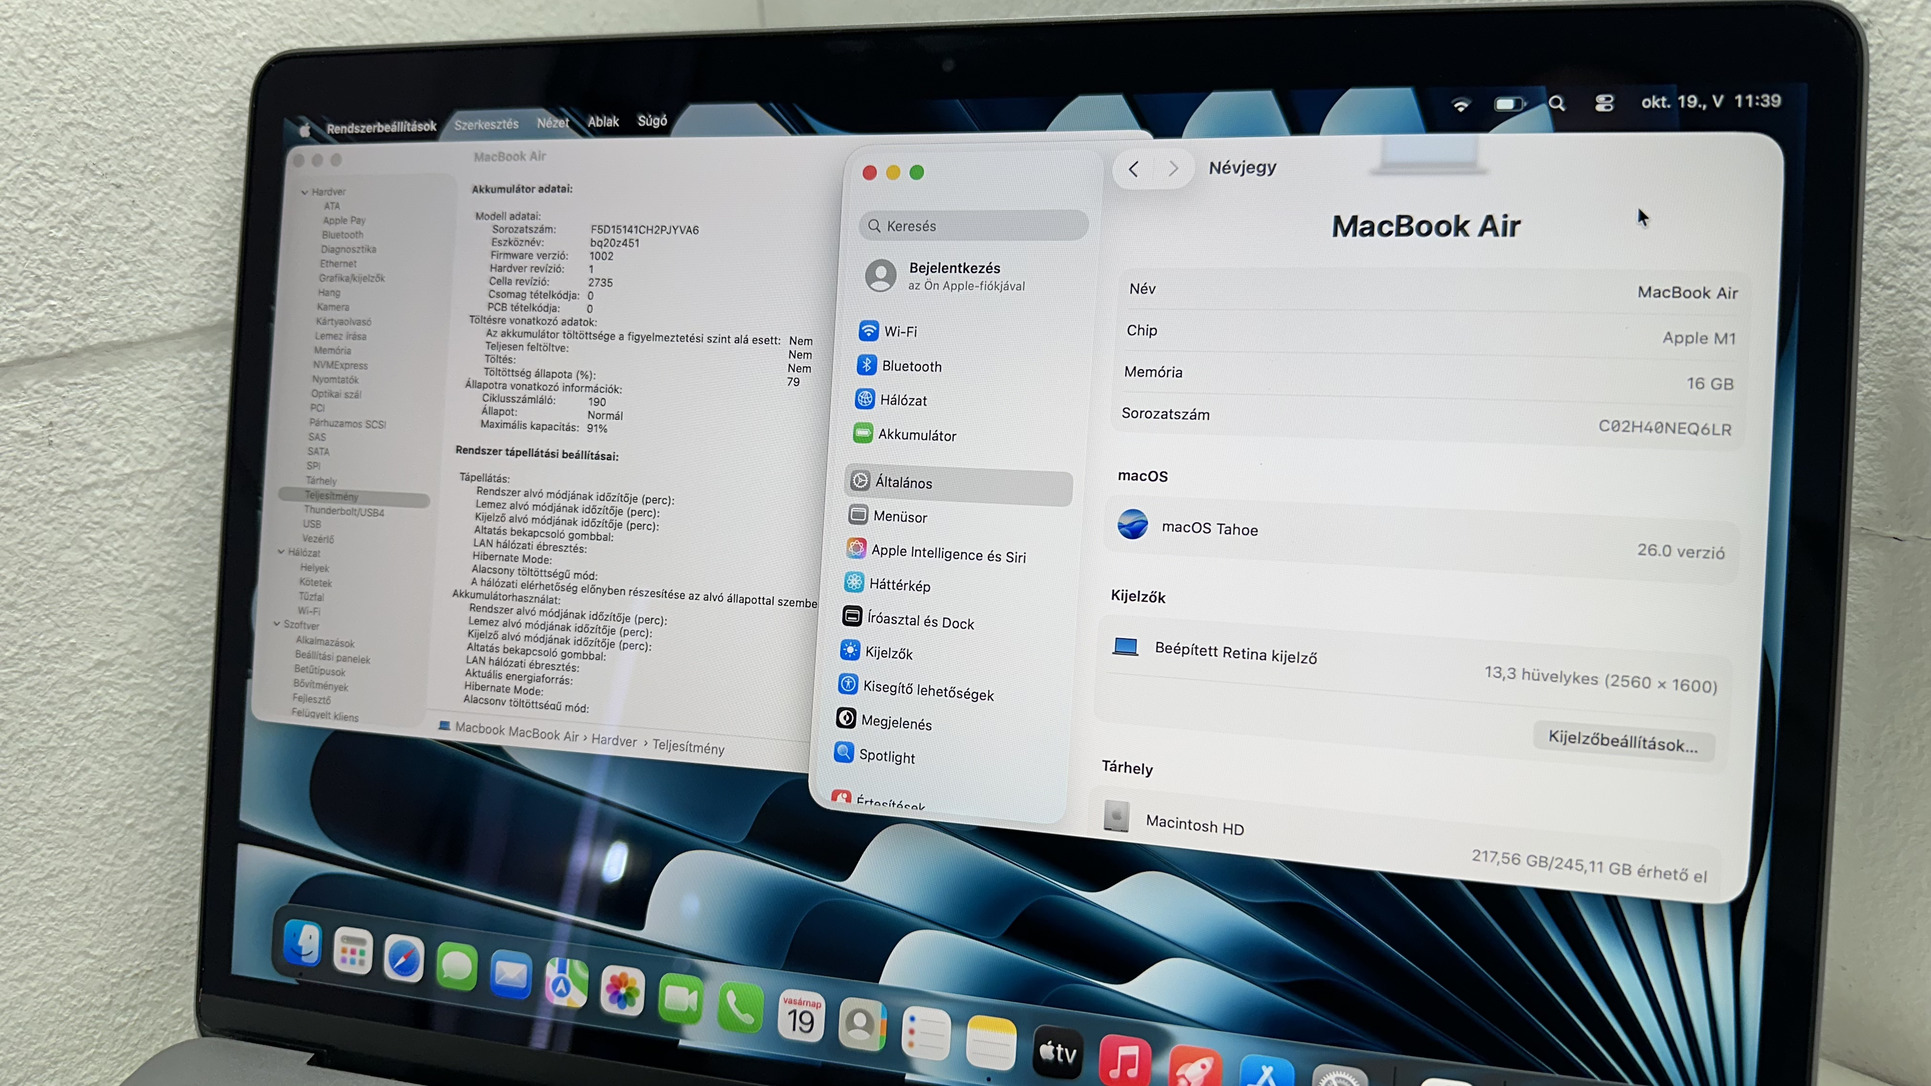The height and width of the screenshot is (1086, 1931).
Task: Open the Szerkesztés menu
Action: tap(486, 125)
